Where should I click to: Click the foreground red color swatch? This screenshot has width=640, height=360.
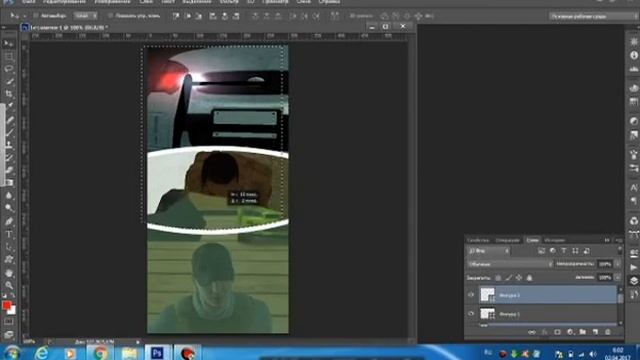pyautogui.click(x=7, y=306)
